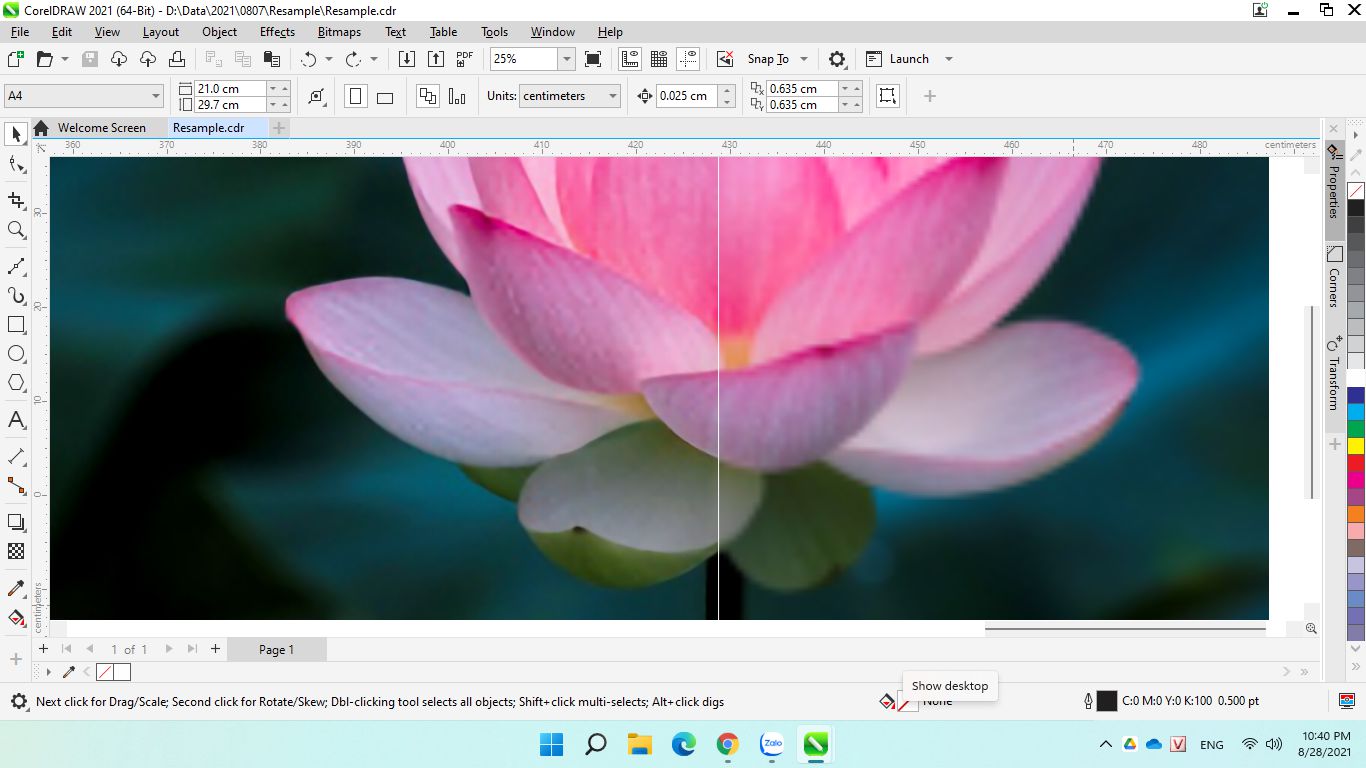This screenshot has width=1366, height=768.
Task: Toggle the Show Grid button
Action: tap(659, 59)
